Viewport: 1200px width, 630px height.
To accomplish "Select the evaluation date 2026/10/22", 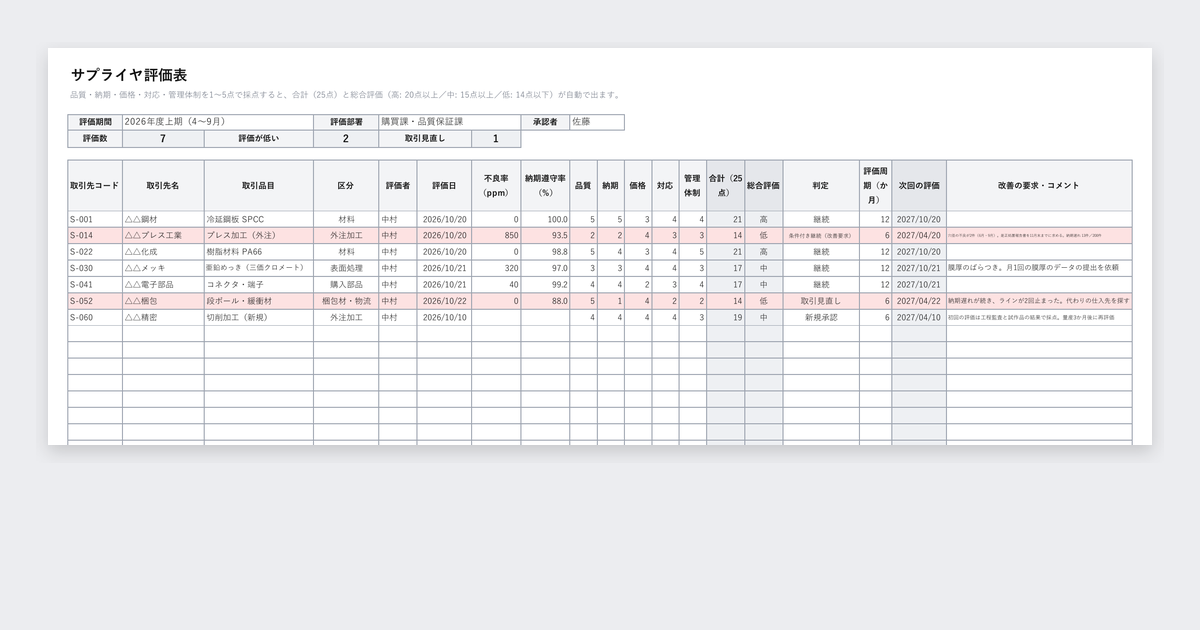I will tap(444, 301).
